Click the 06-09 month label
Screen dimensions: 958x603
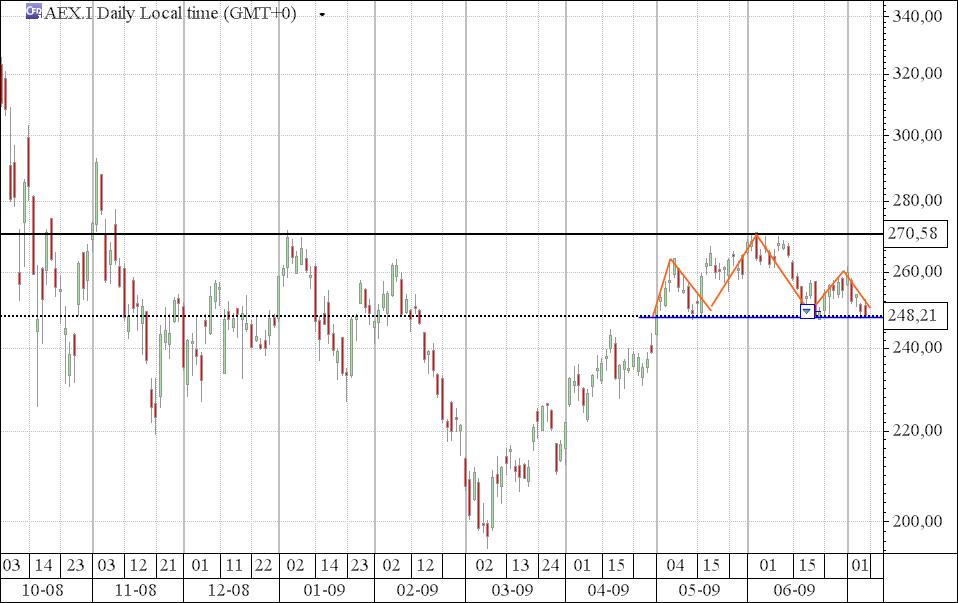pos(794,591)
